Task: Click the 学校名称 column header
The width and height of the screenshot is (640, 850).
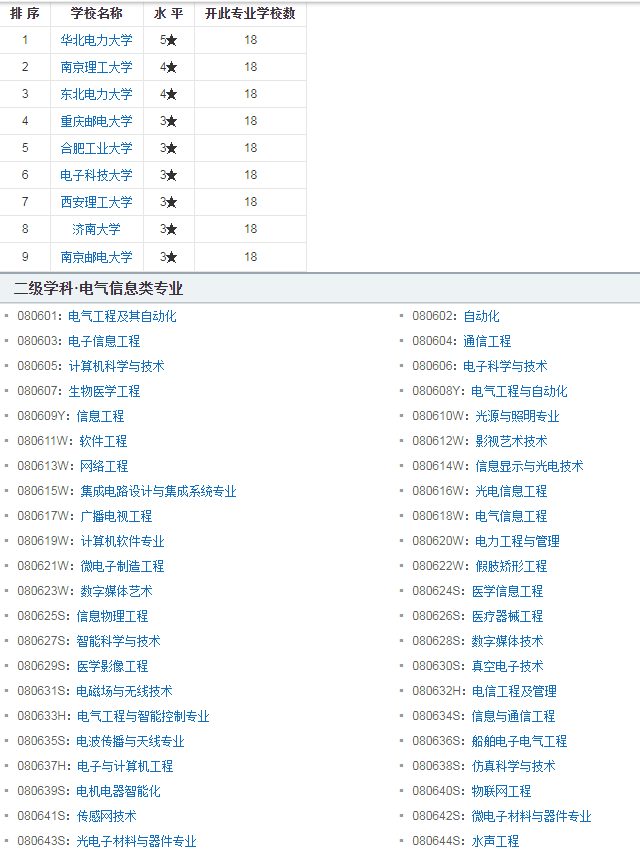Action: tap(96, 14)
